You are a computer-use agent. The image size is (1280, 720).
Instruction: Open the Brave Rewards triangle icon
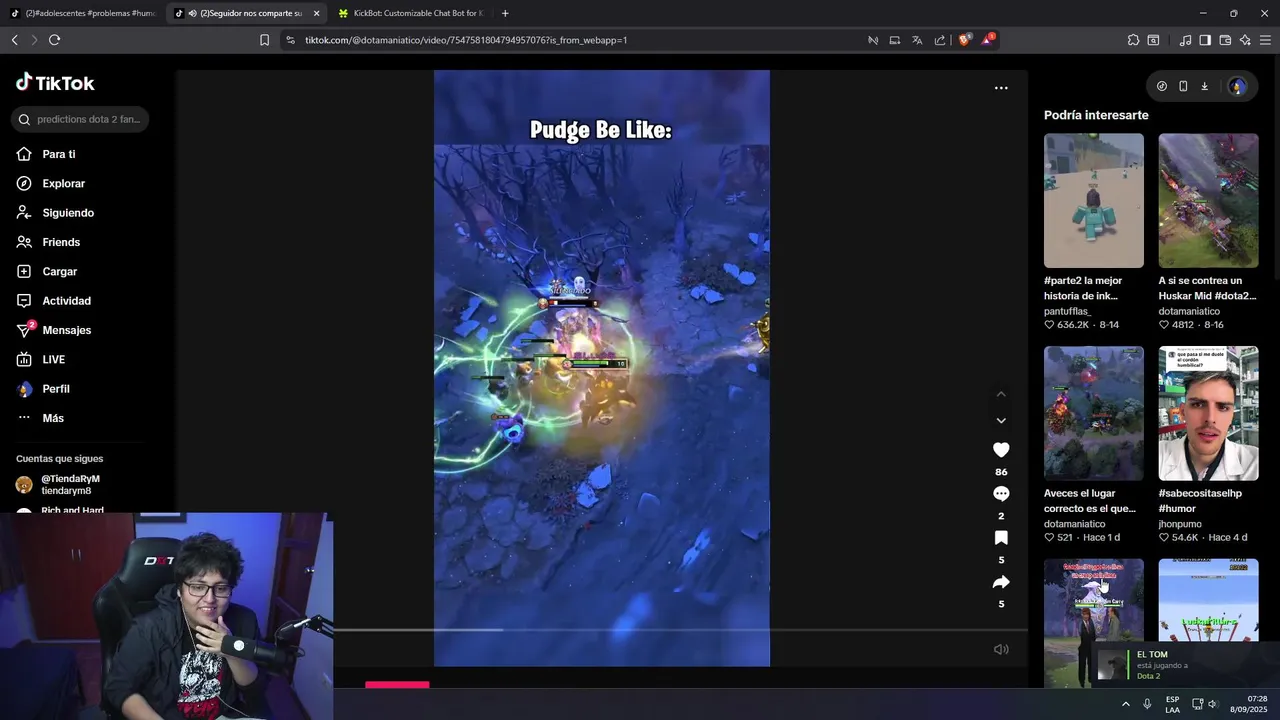[988, 40]
